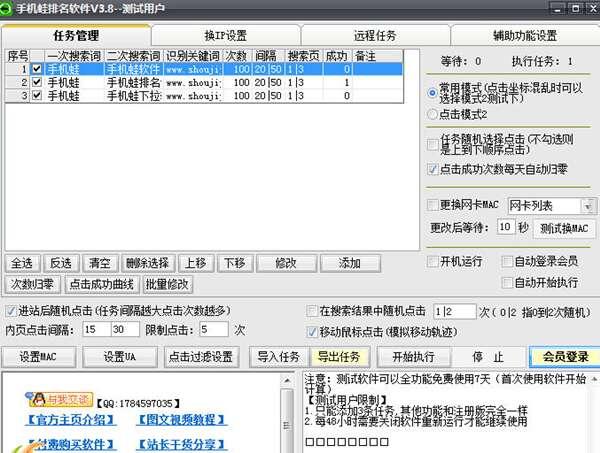
Task: Enable the 开机运行 checkbox
Action: coord(432,261)
